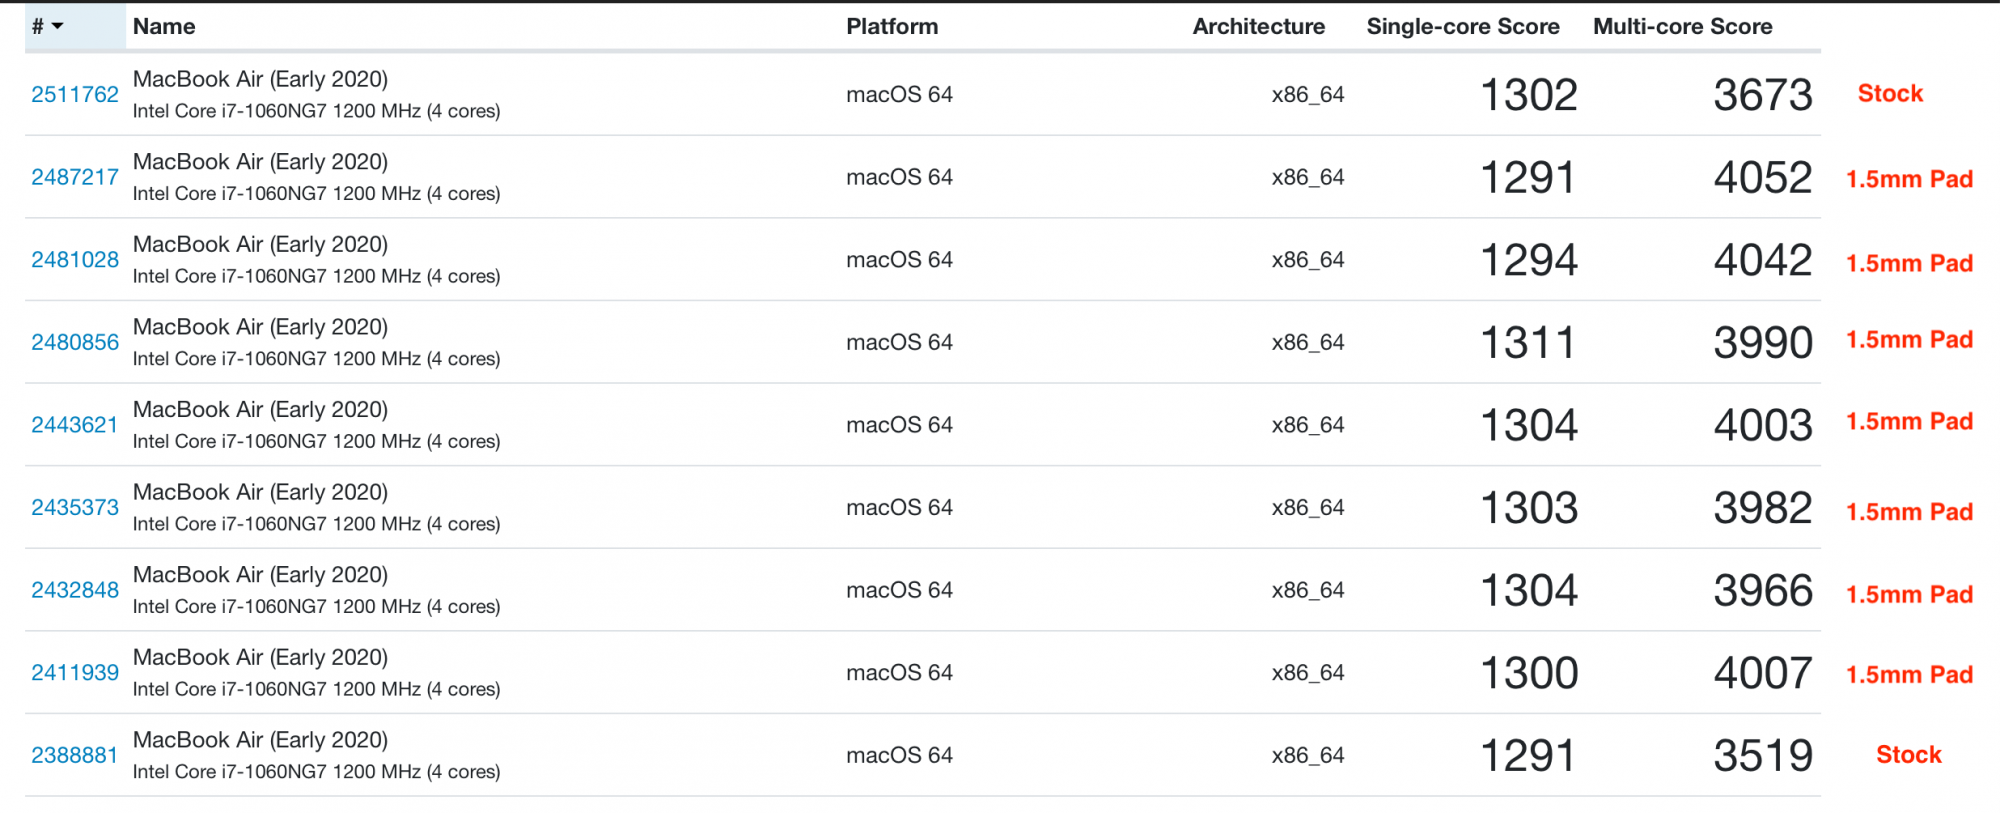2000x813 pixels.
Task: Open result link 2432848
Action: [x=75, y=590]
